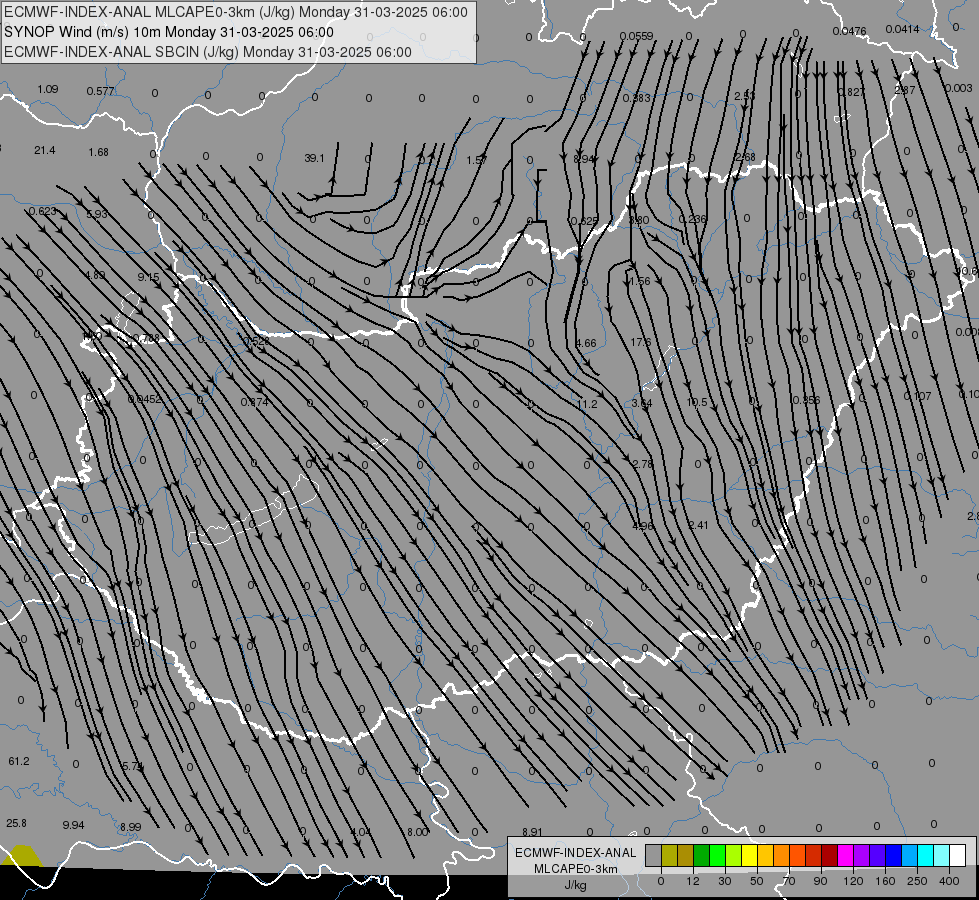Click the MLCAPE0-3km header line
The image size is (979, 900).
tap(236, 12)
